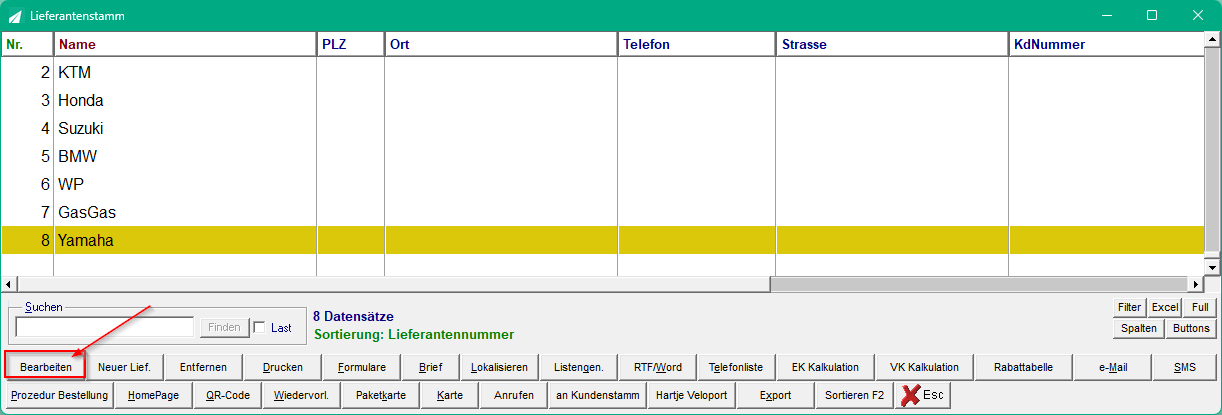Click the horizontal scrollbar thumb
This screenshot has height=415, width=1222.
point(394,284)
